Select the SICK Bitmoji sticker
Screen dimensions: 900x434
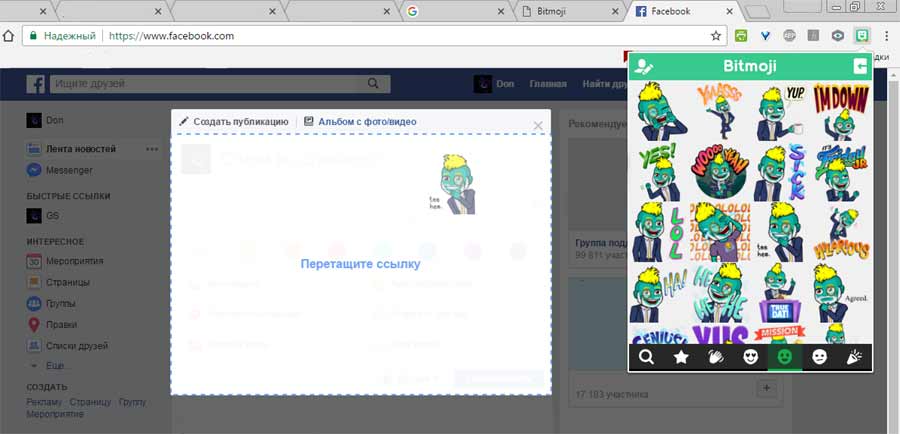(x=780, y=172)
